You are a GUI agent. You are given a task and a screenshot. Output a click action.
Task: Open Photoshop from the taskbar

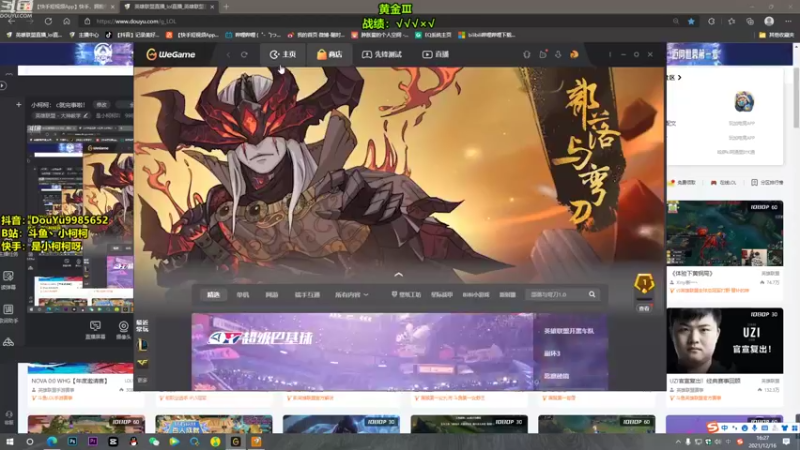coord(72,441)
